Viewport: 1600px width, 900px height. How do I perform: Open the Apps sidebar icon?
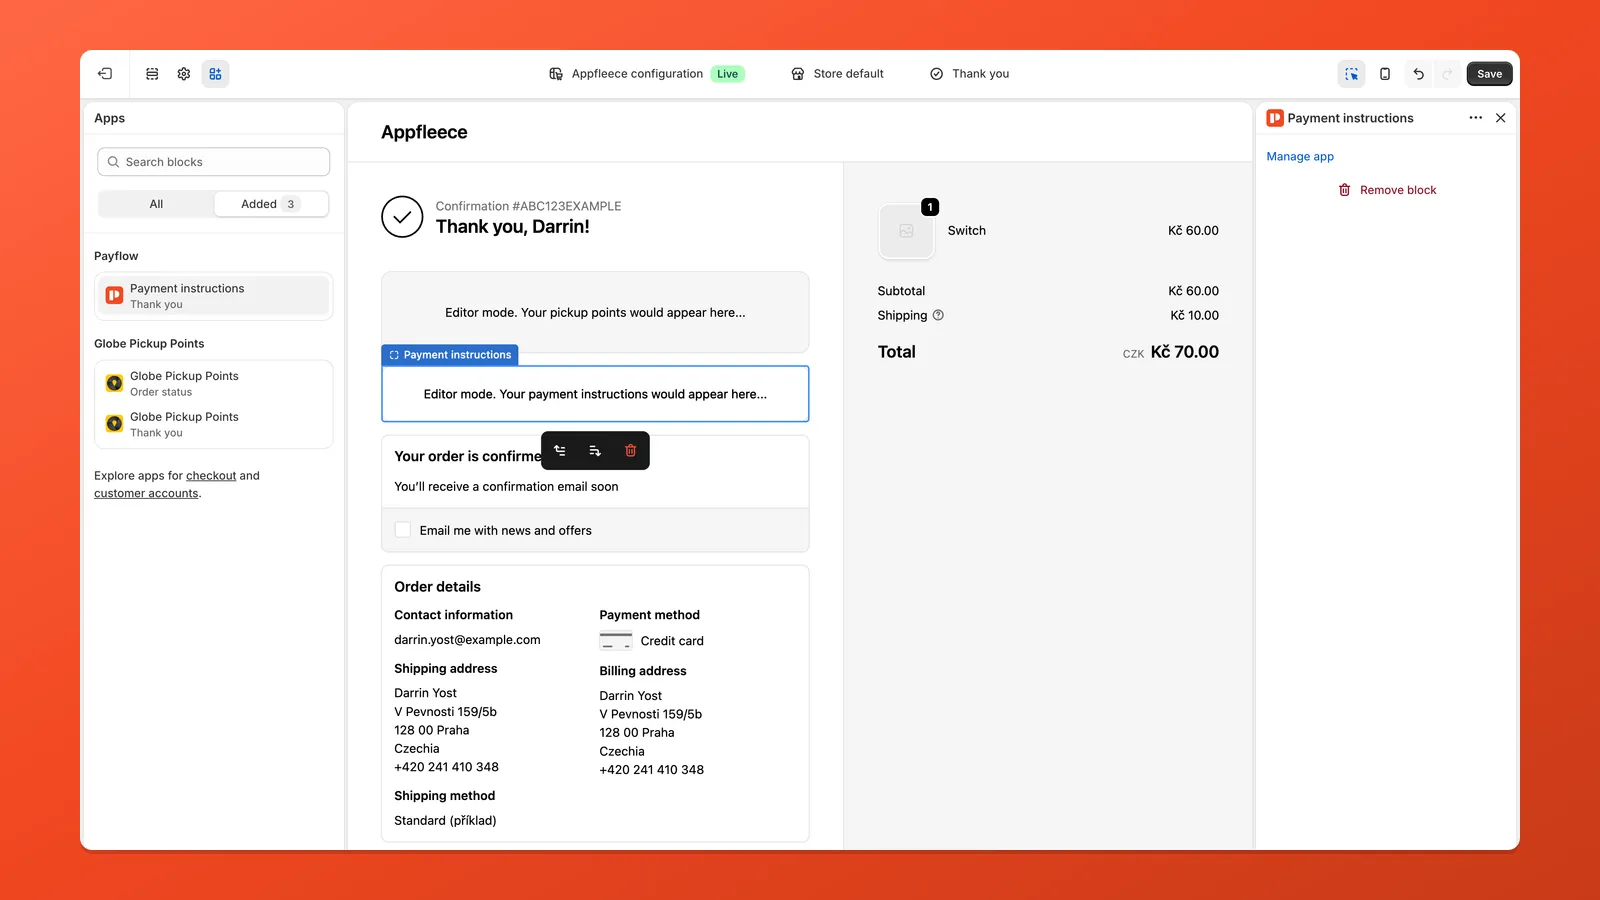tap(215, 73)
